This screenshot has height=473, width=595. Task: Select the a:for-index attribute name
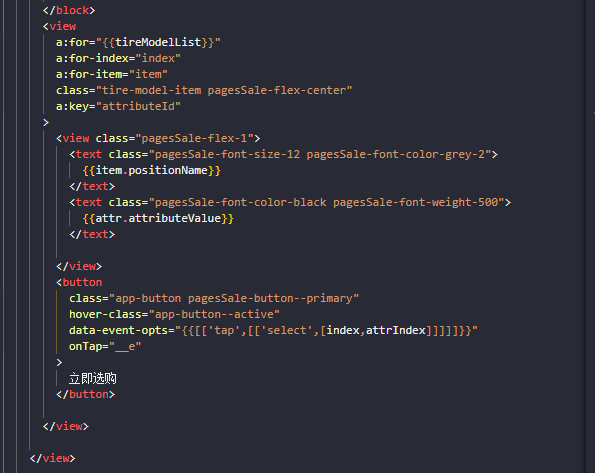tap(92, 58)
